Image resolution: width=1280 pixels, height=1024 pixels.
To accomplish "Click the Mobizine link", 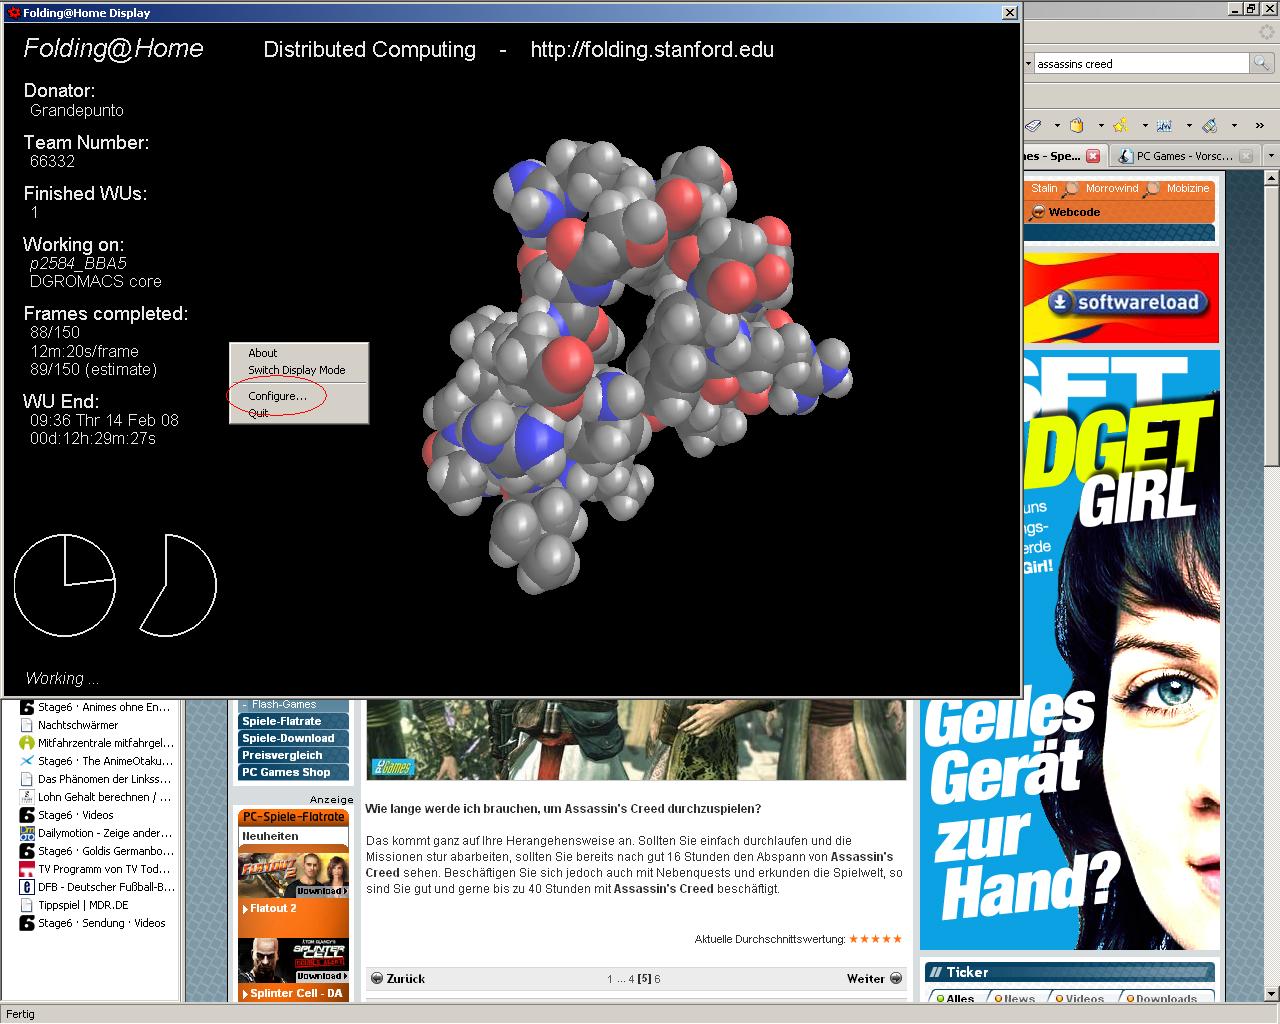I will 1188,188.
